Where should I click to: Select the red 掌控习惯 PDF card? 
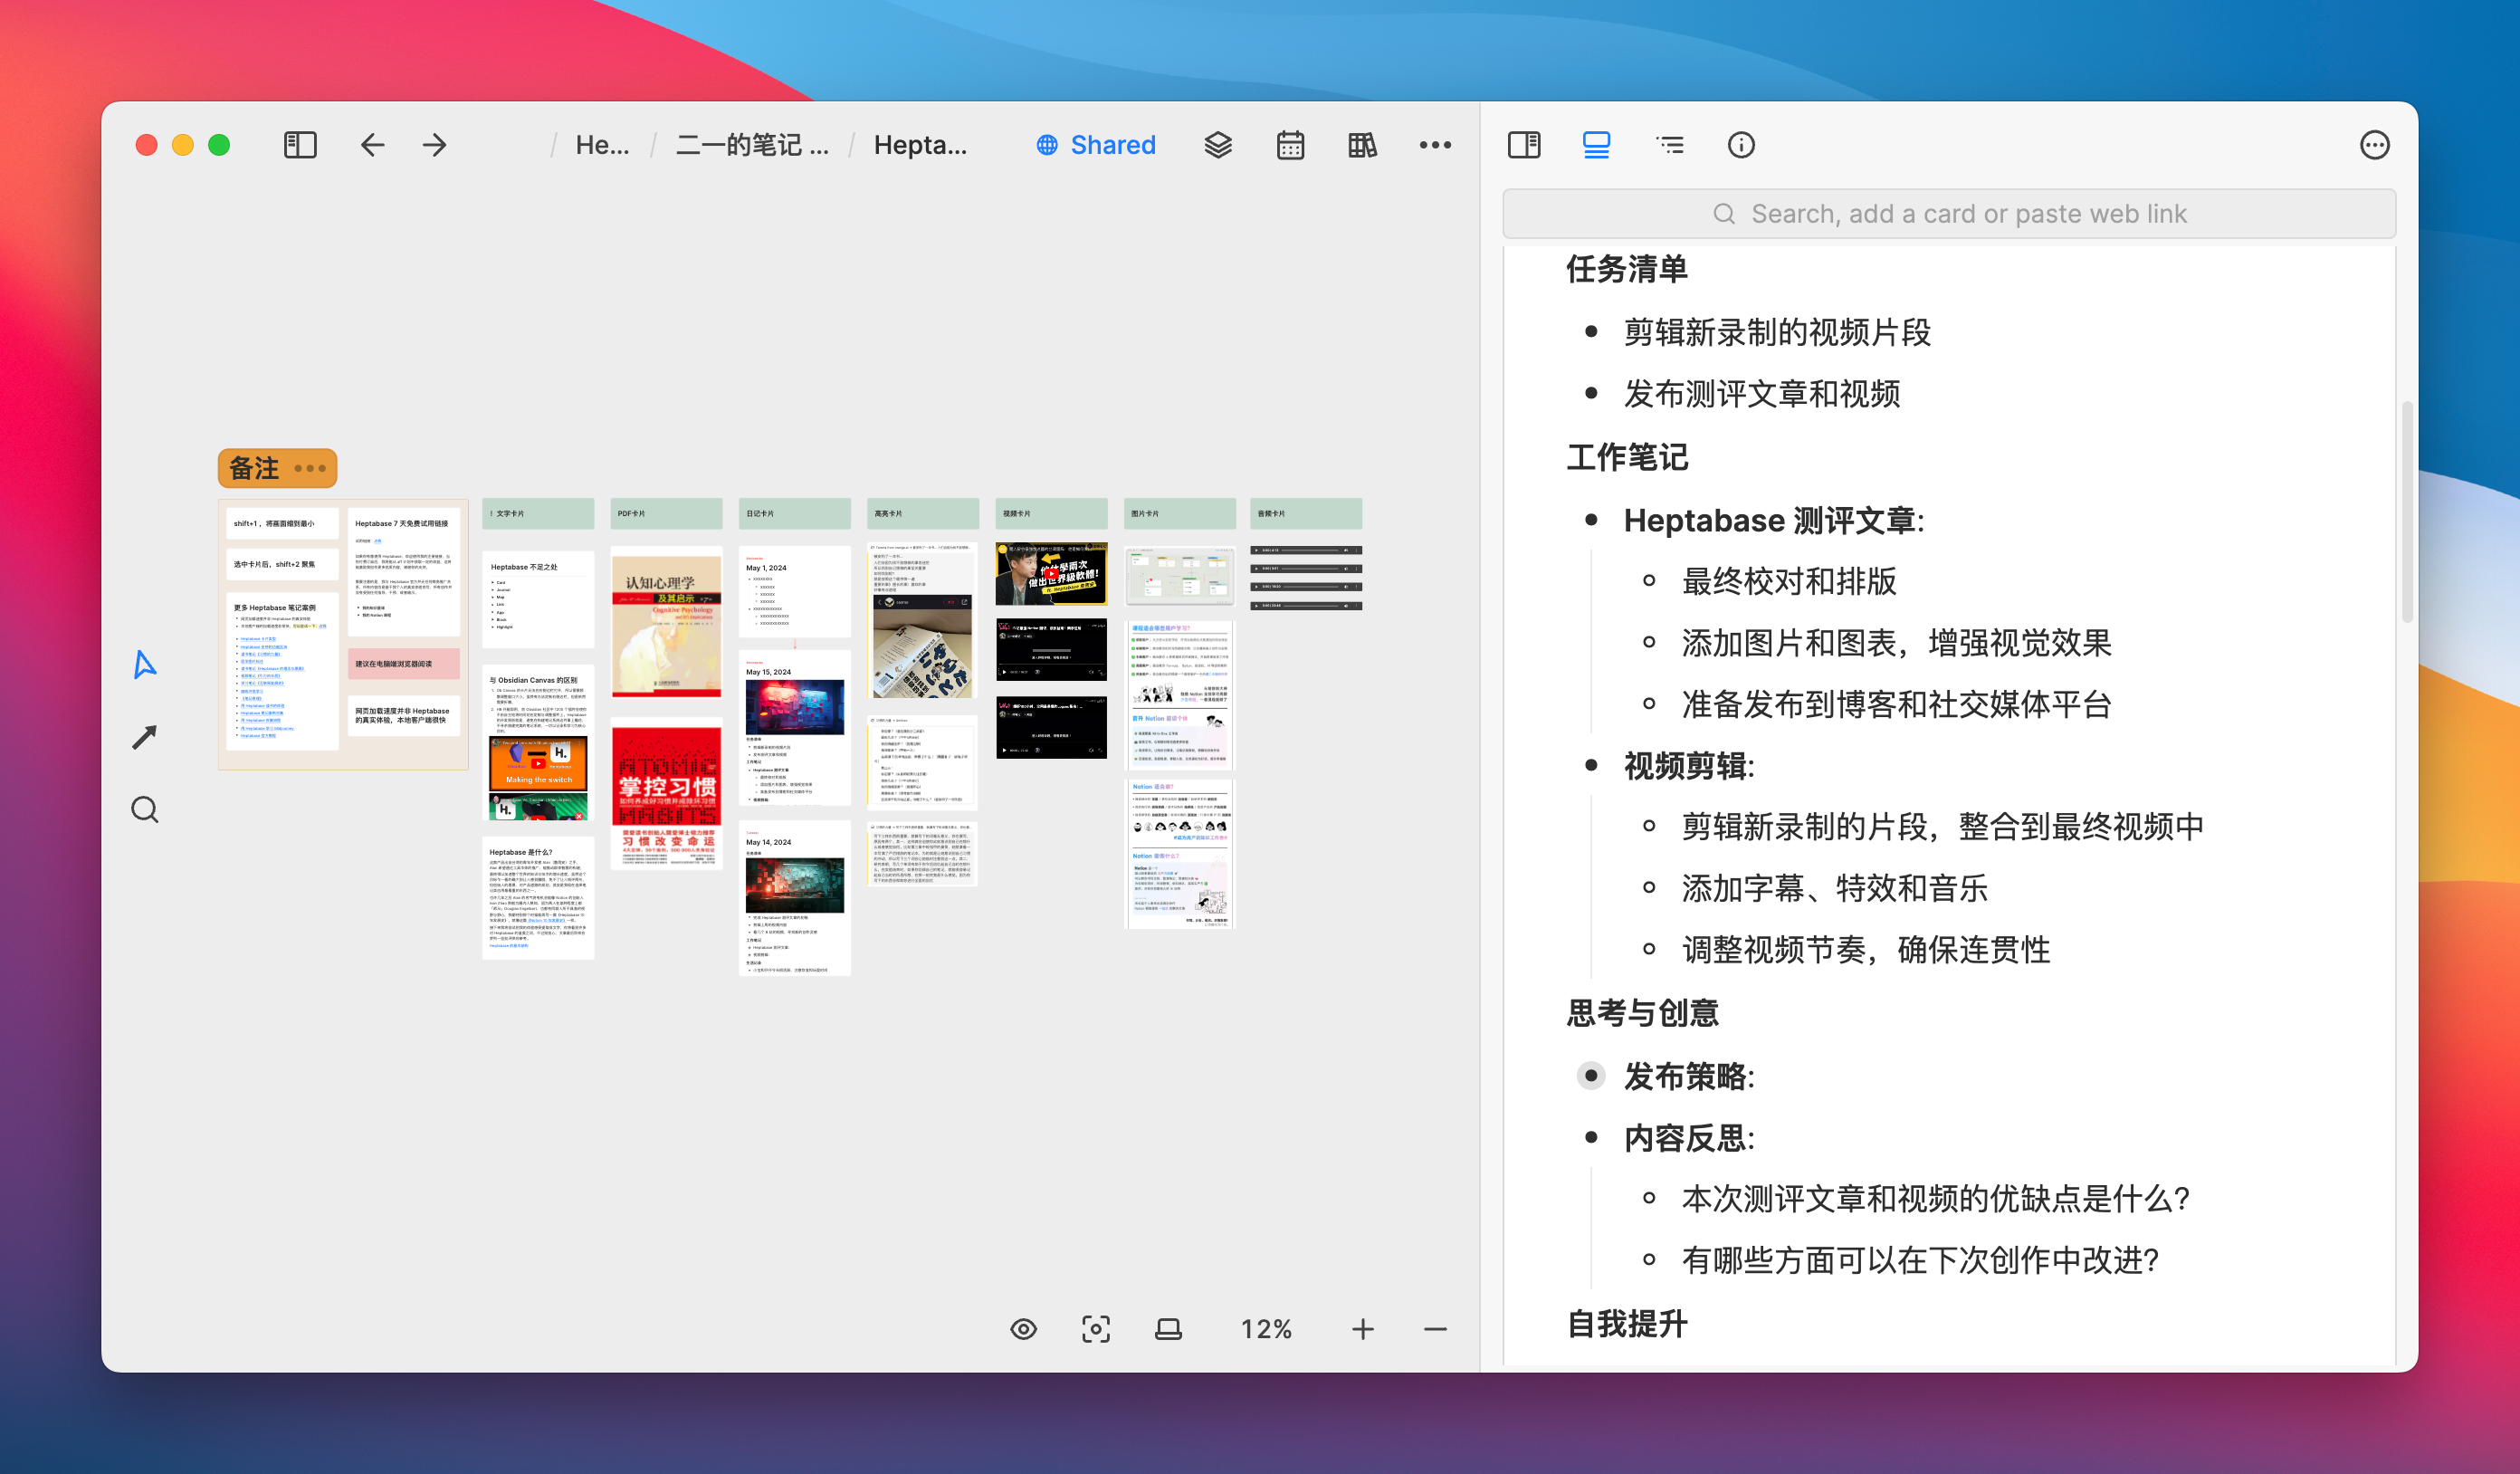click(x=666, y=793)
